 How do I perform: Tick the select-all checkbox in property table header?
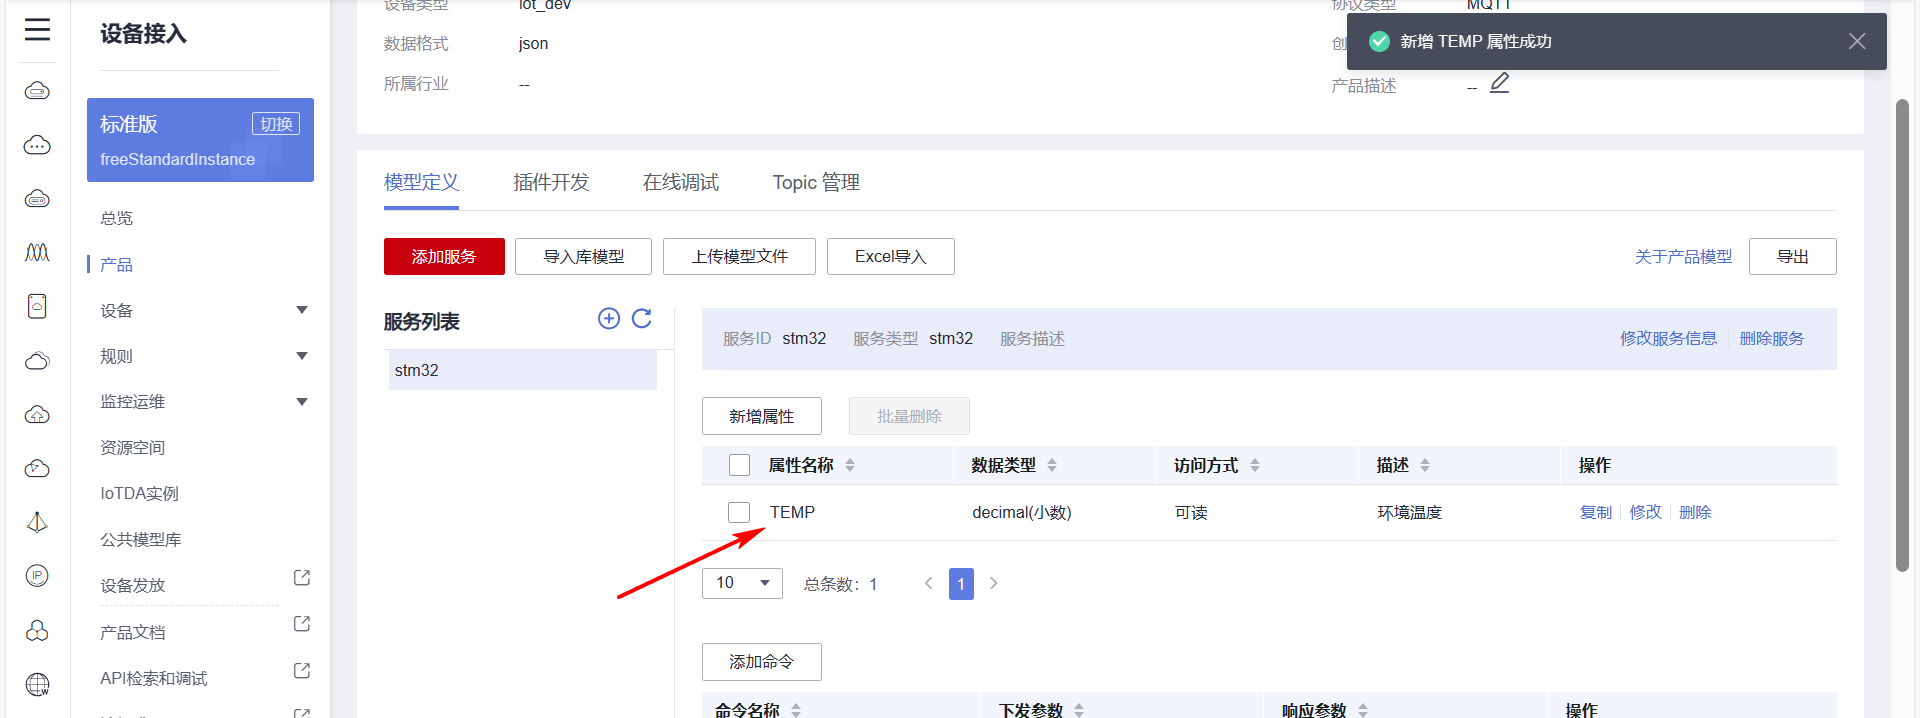(739, 465)
